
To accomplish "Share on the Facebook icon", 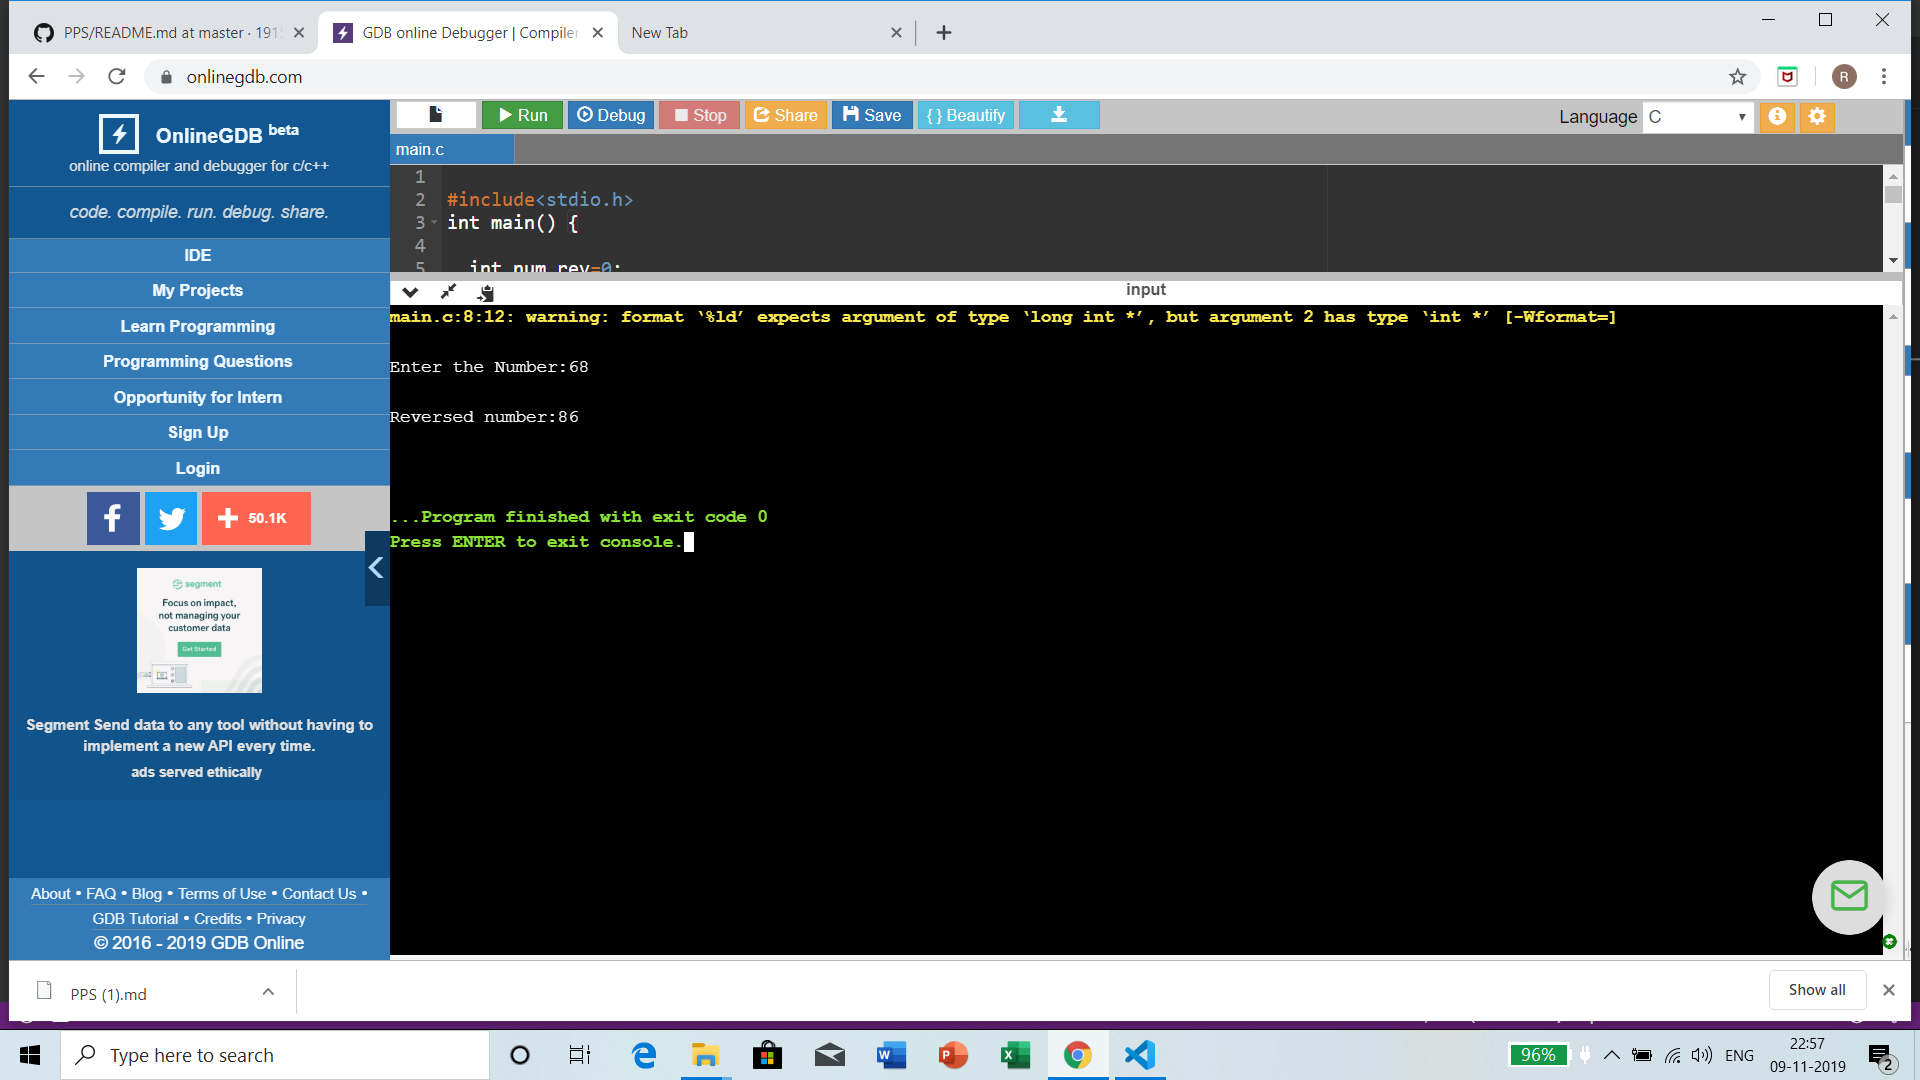I will (113, 518).
